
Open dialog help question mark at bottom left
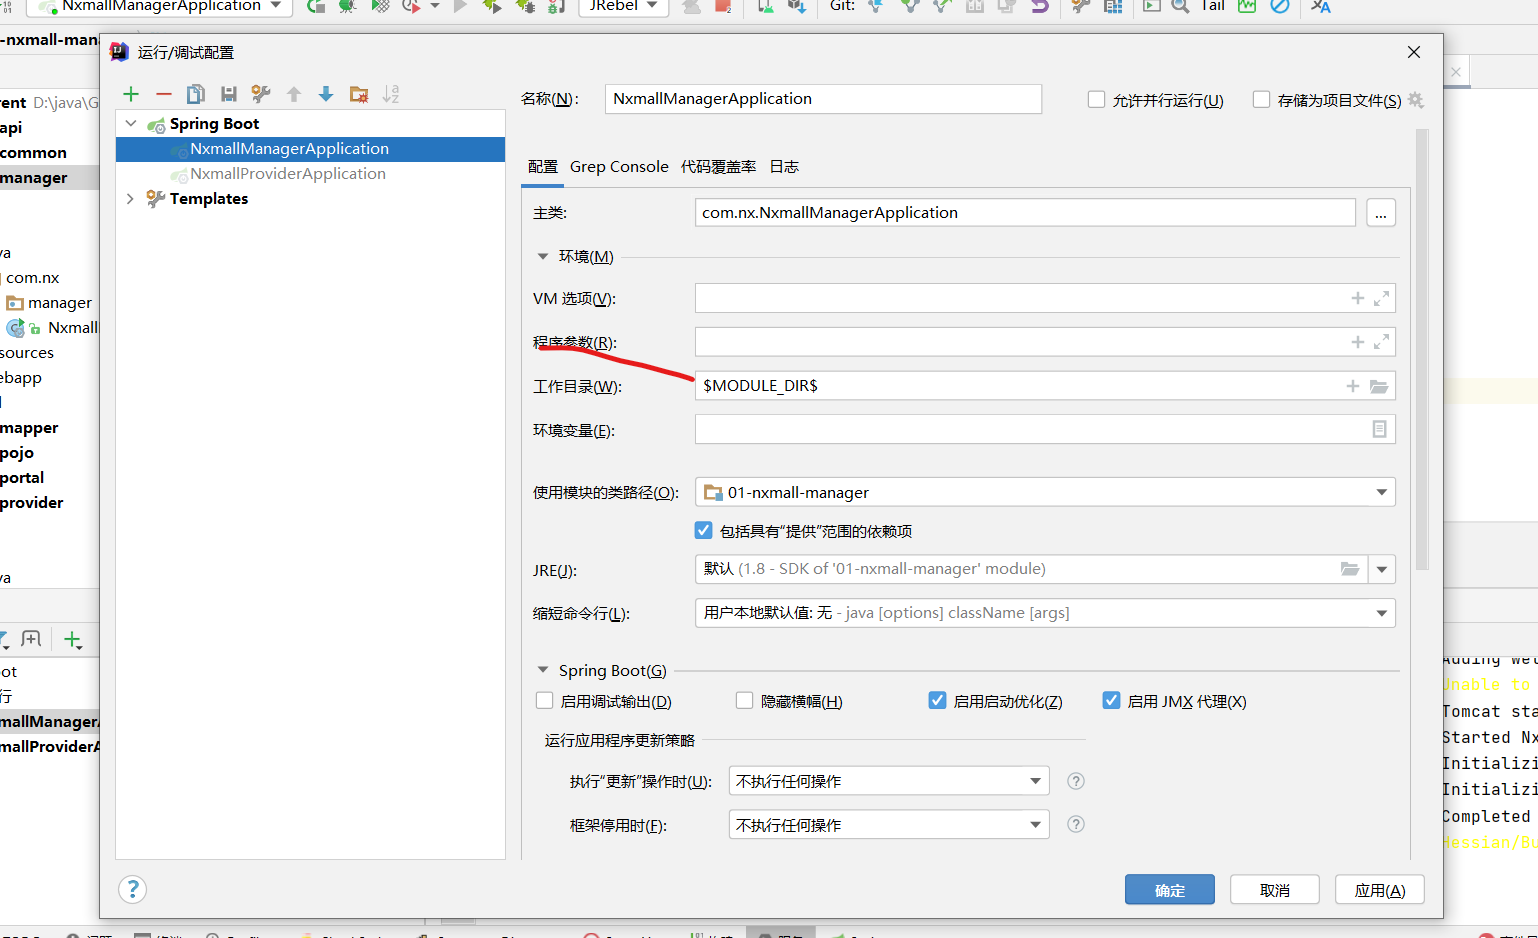click(132, 889)
